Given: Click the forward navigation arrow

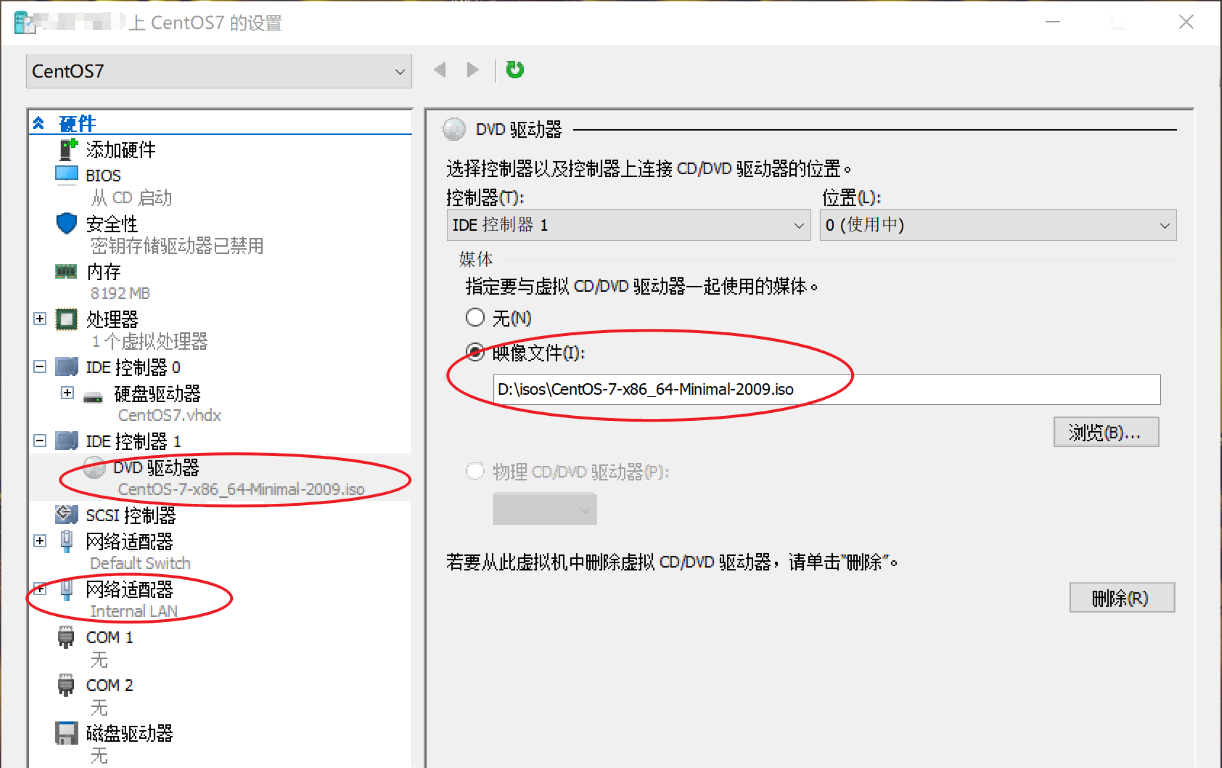Looking at the screenshot, I should pos(473,70).
